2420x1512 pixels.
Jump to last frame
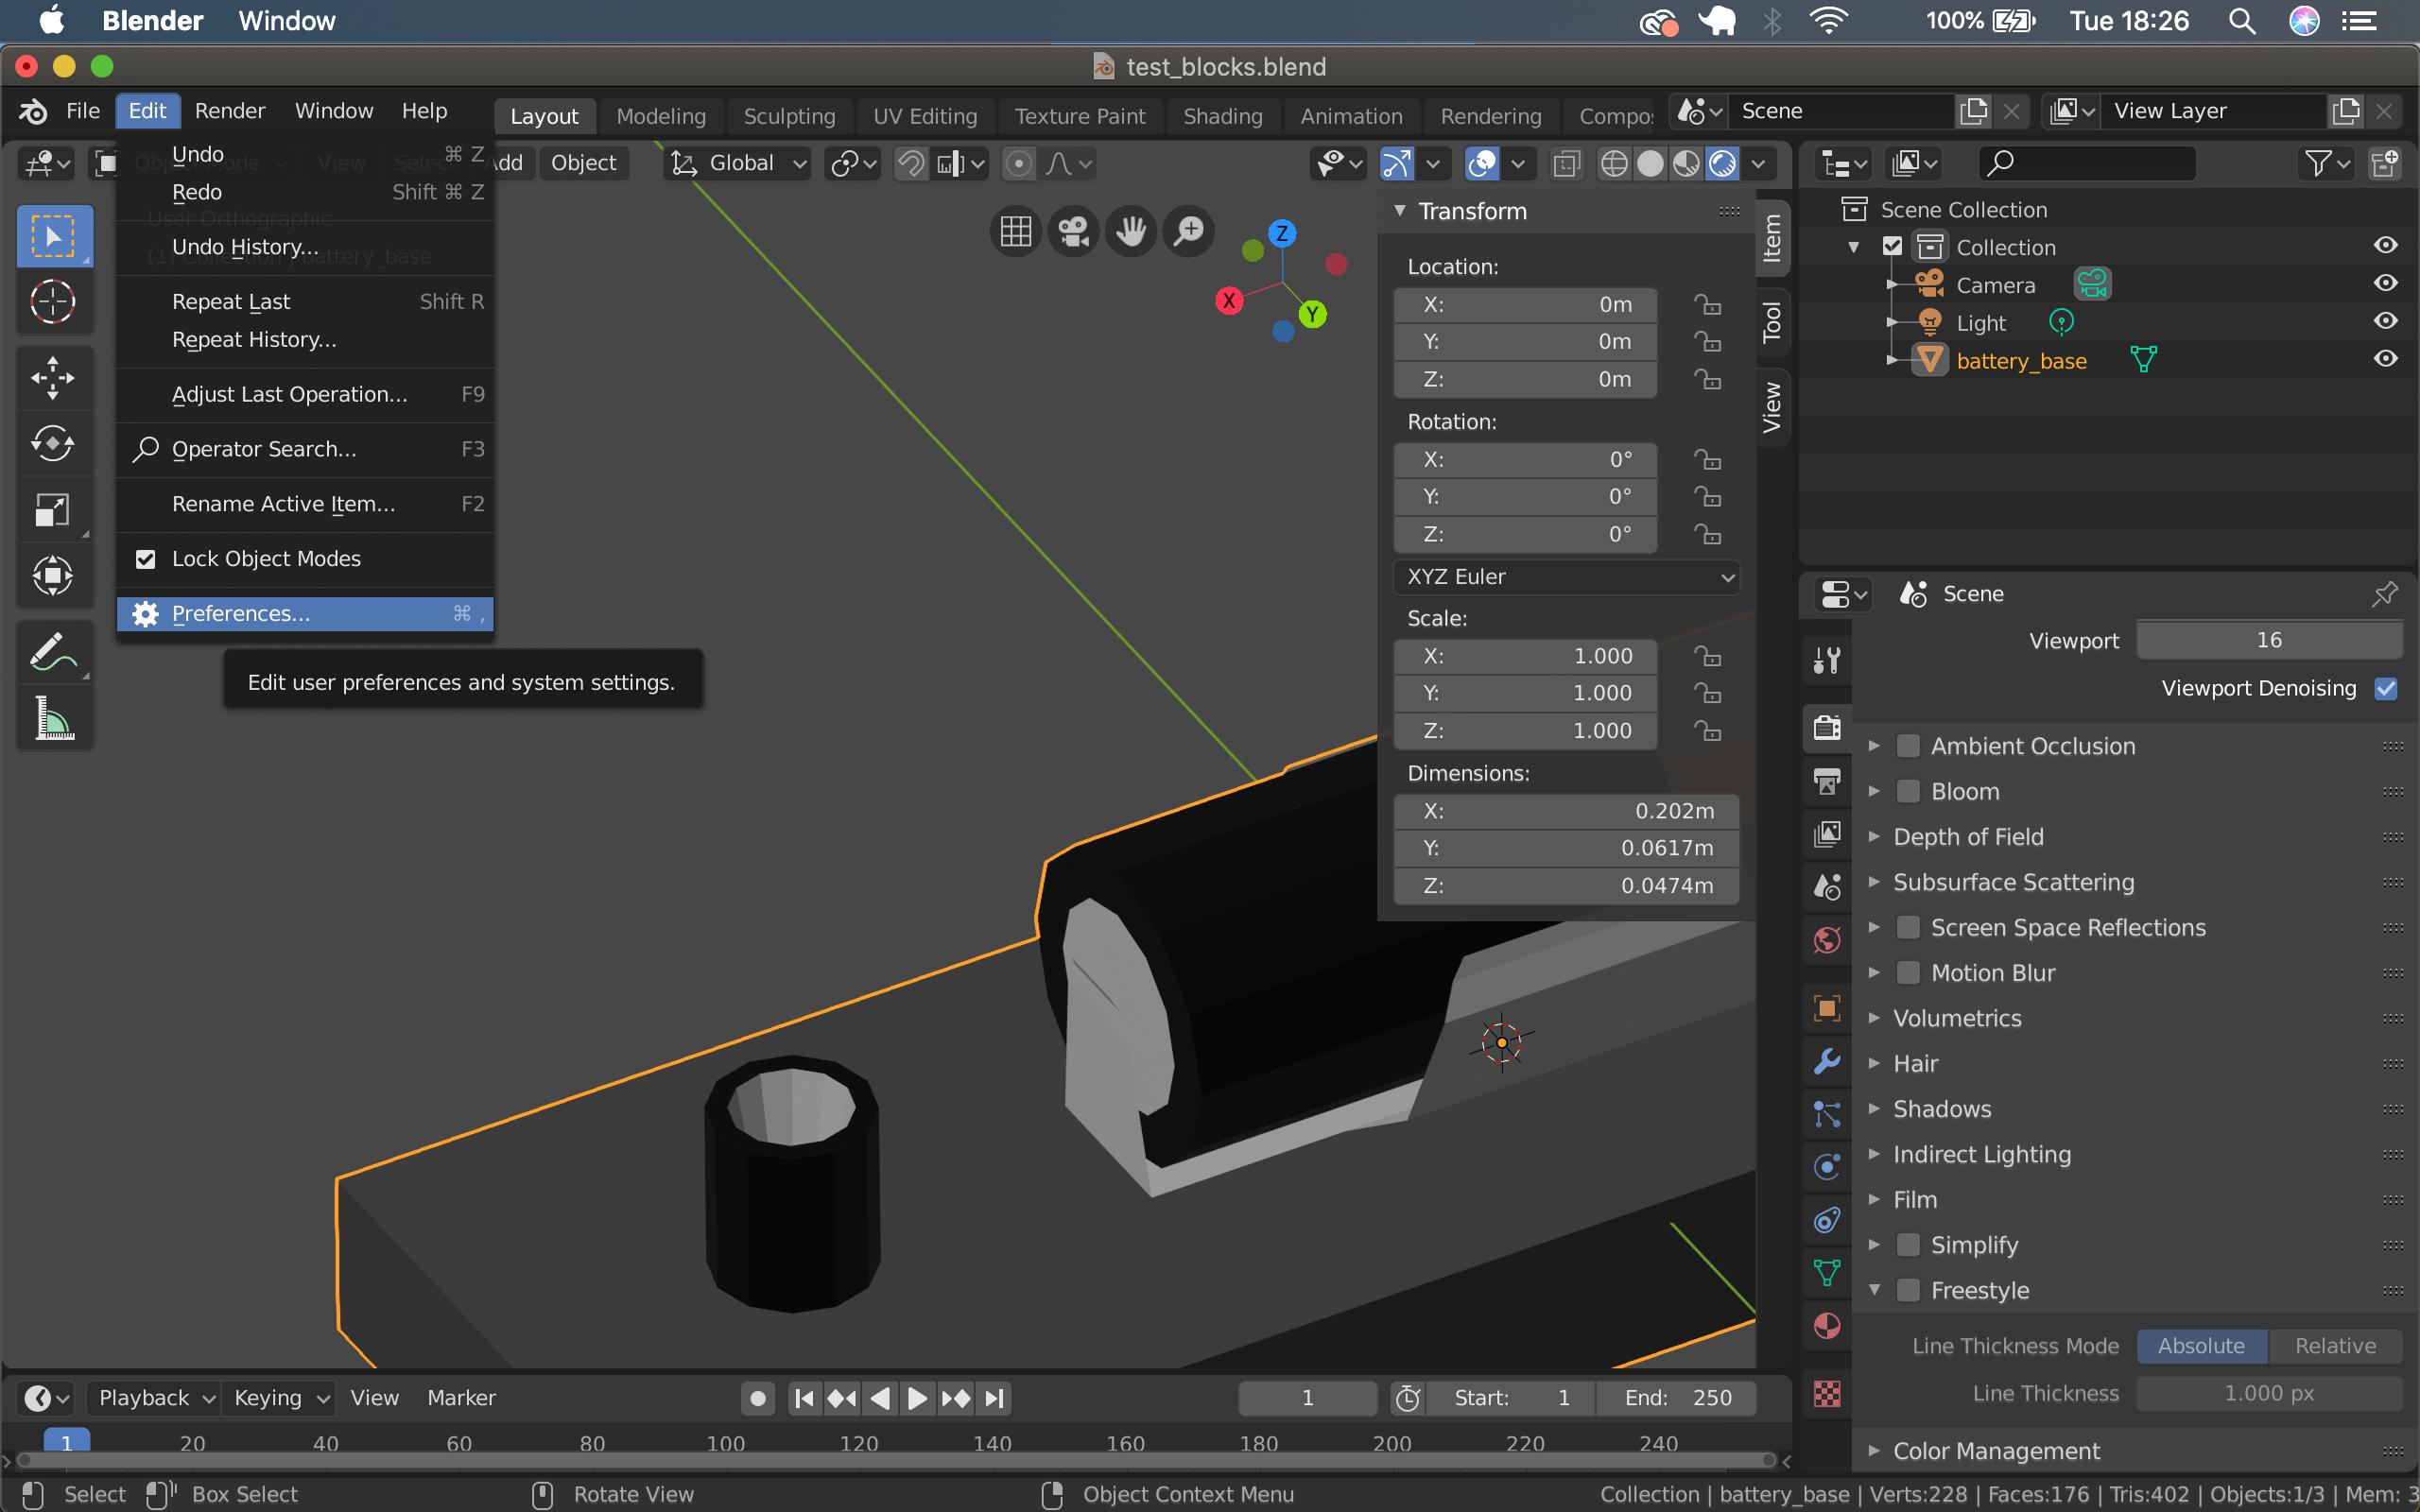(x=994, y=1398)
